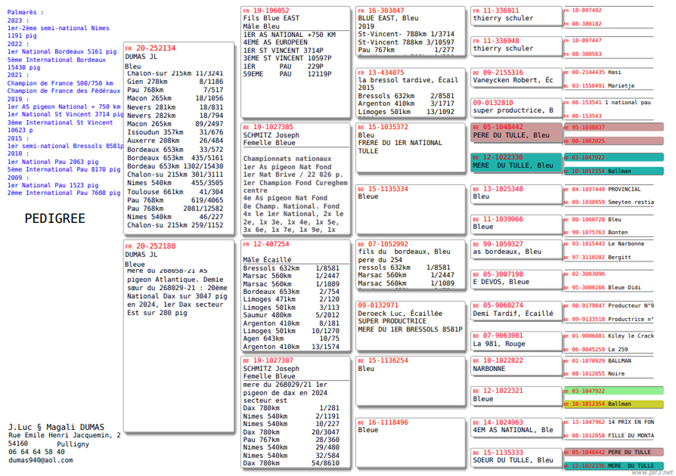Select phone number 06 64 64 58 40
Viewport: 676px width, 476px height.
(37, 452)
